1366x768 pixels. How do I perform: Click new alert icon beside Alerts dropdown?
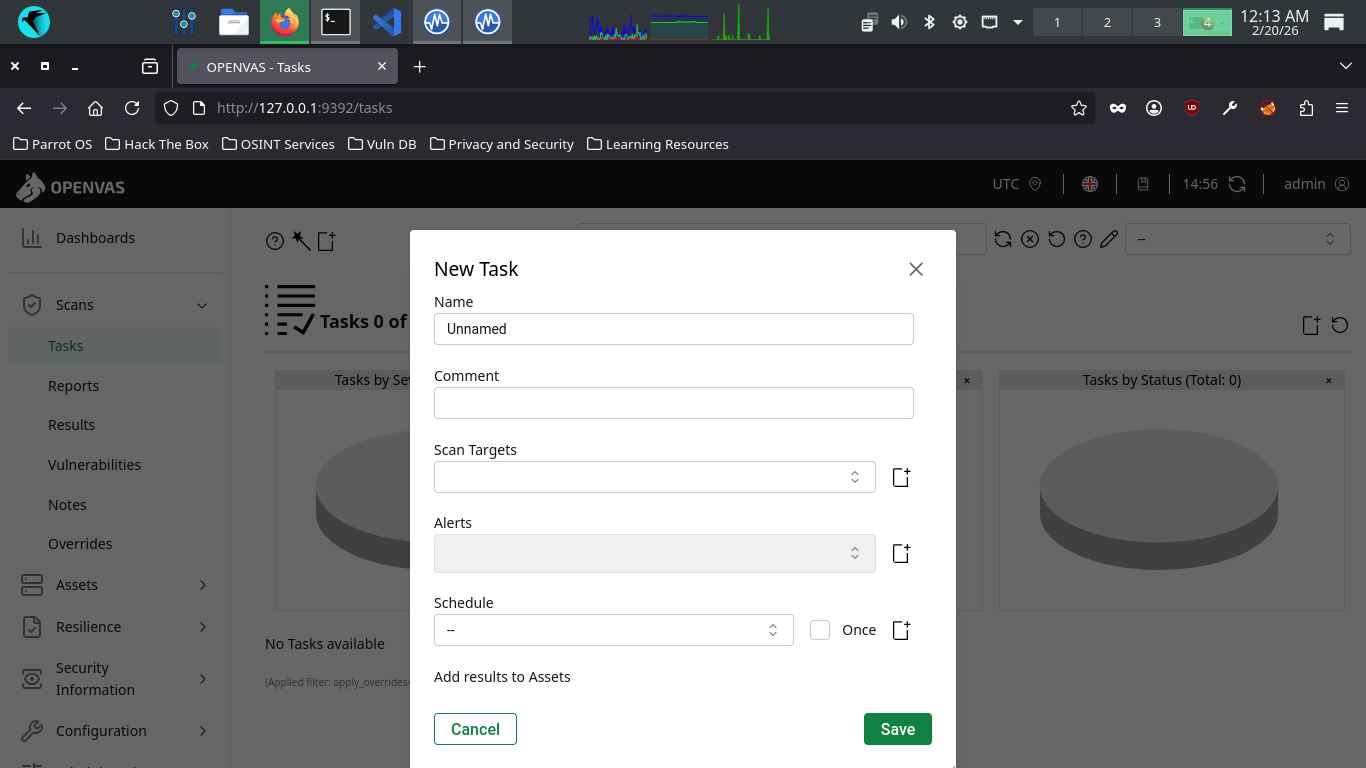click(x=901, y=553)
